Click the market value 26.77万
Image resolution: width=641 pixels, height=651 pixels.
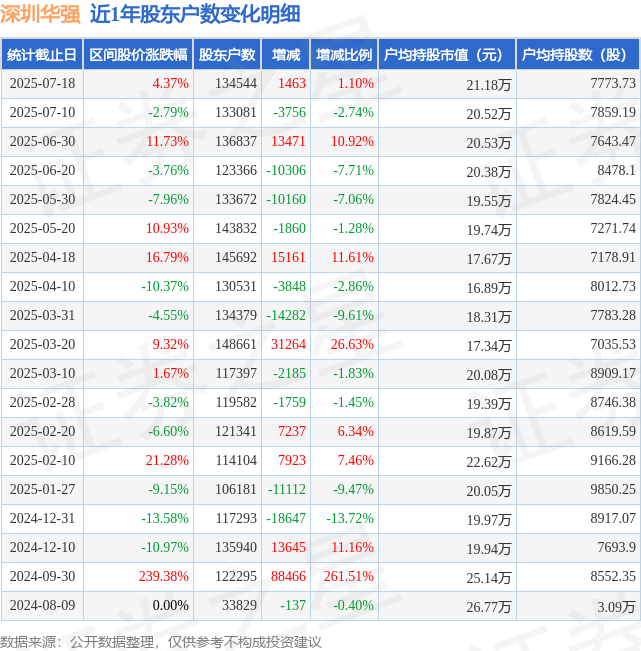click(x=489, y=607)
